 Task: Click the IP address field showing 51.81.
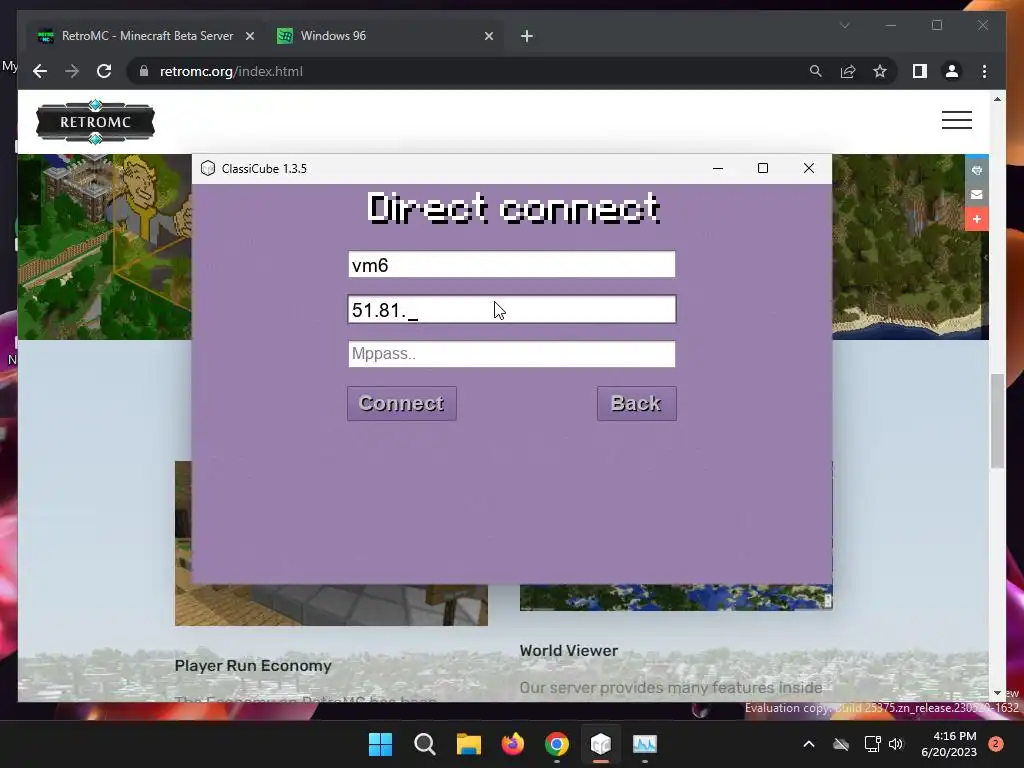[x=511, y=310]
